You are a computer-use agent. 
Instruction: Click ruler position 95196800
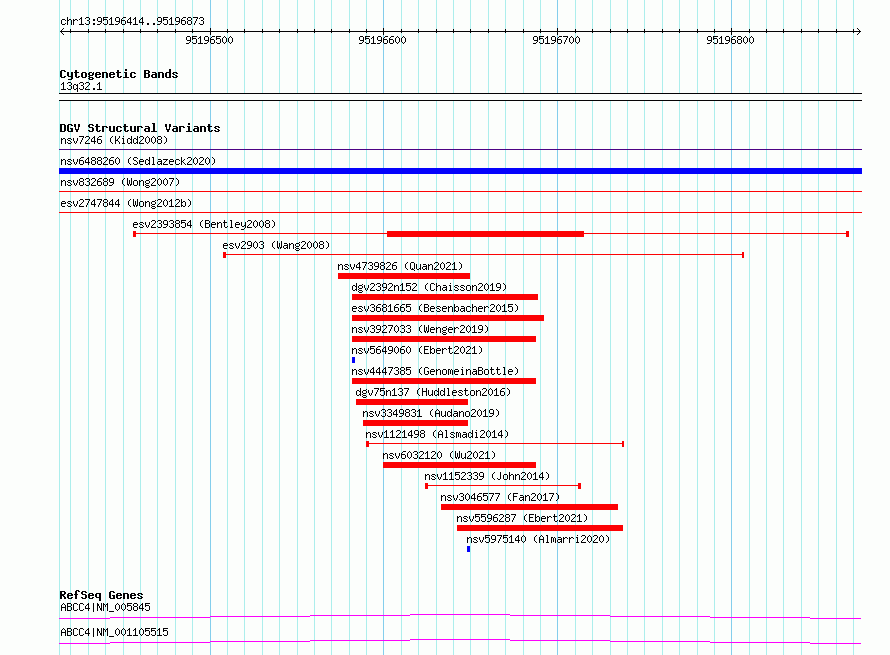pyautogui.click(x=731, y=40)
